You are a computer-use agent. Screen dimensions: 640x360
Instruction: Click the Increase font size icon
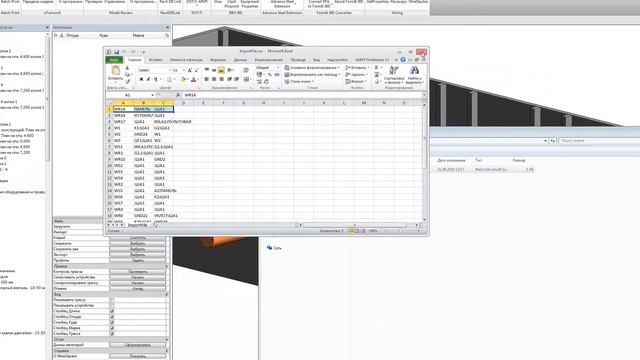click(190, 70)
